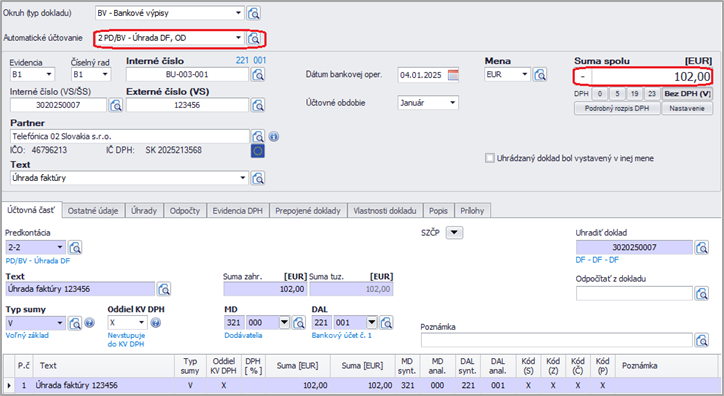Open lookup beside DAL account 221 001
Viewport: 724px width, 396px height.
pos(386,323)
